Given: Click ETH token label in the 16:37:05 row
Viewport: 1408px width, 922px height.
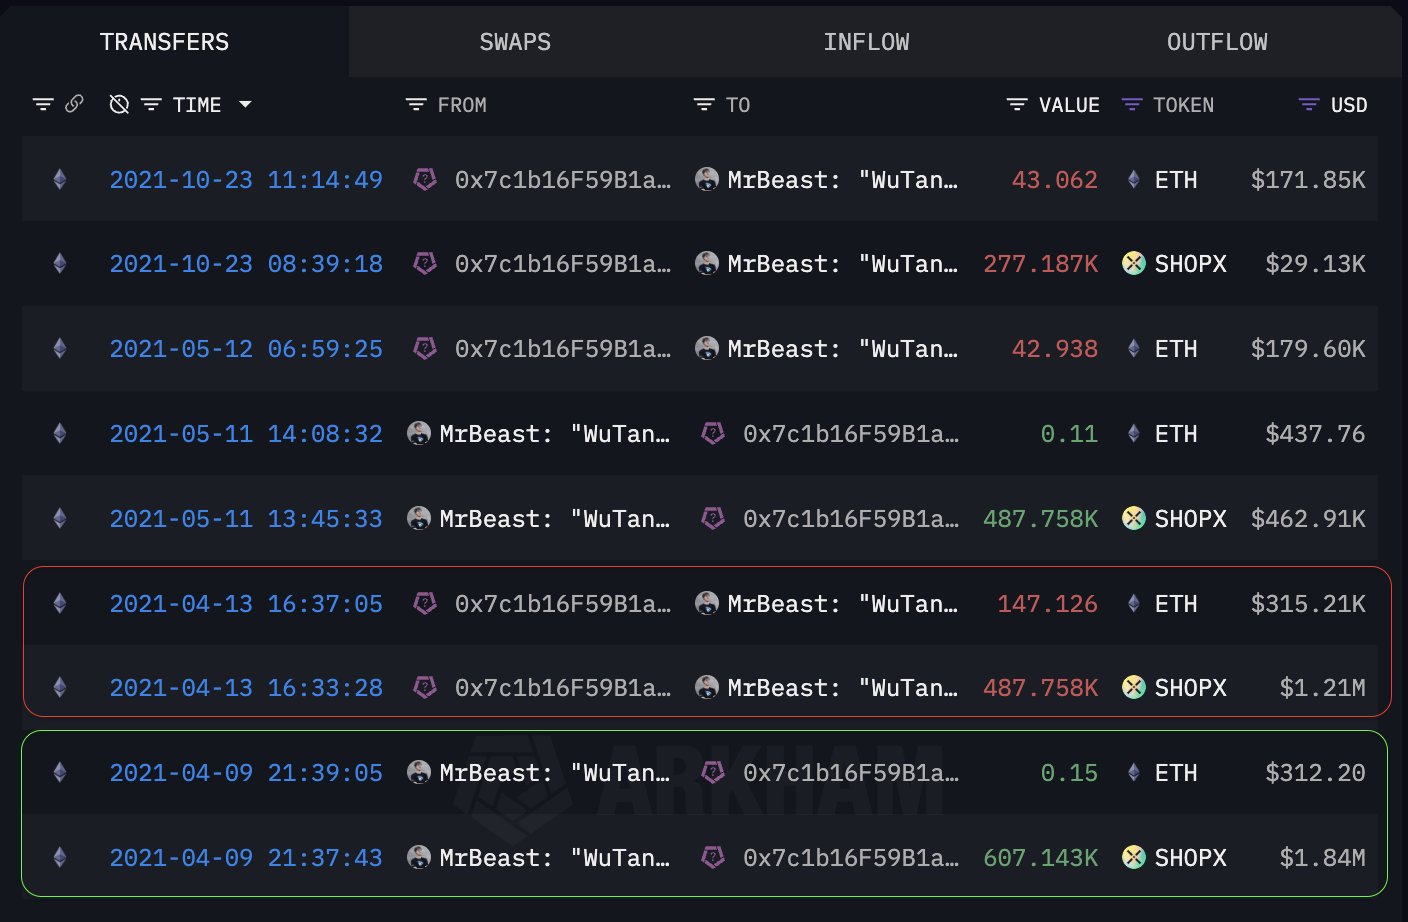Looking at the screenshot, I should (x=1176, y=604).
